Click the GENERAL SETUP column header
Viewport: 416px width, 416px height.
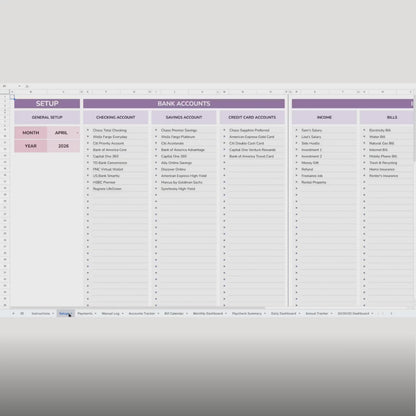pos(47,117)
